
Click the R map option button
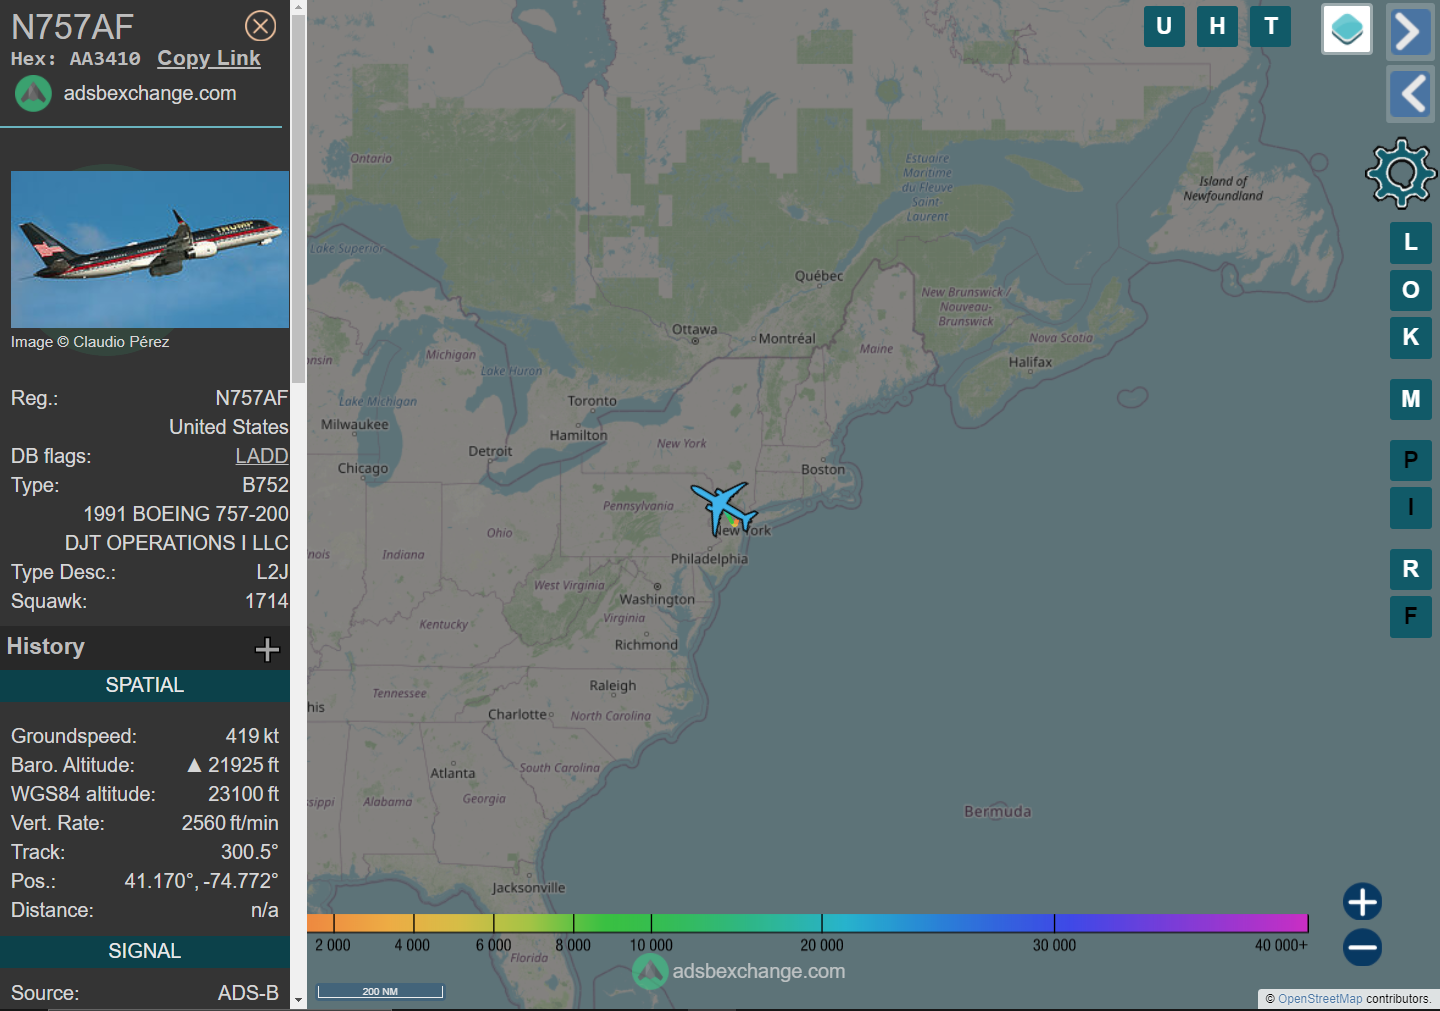tap(1411, 569)
